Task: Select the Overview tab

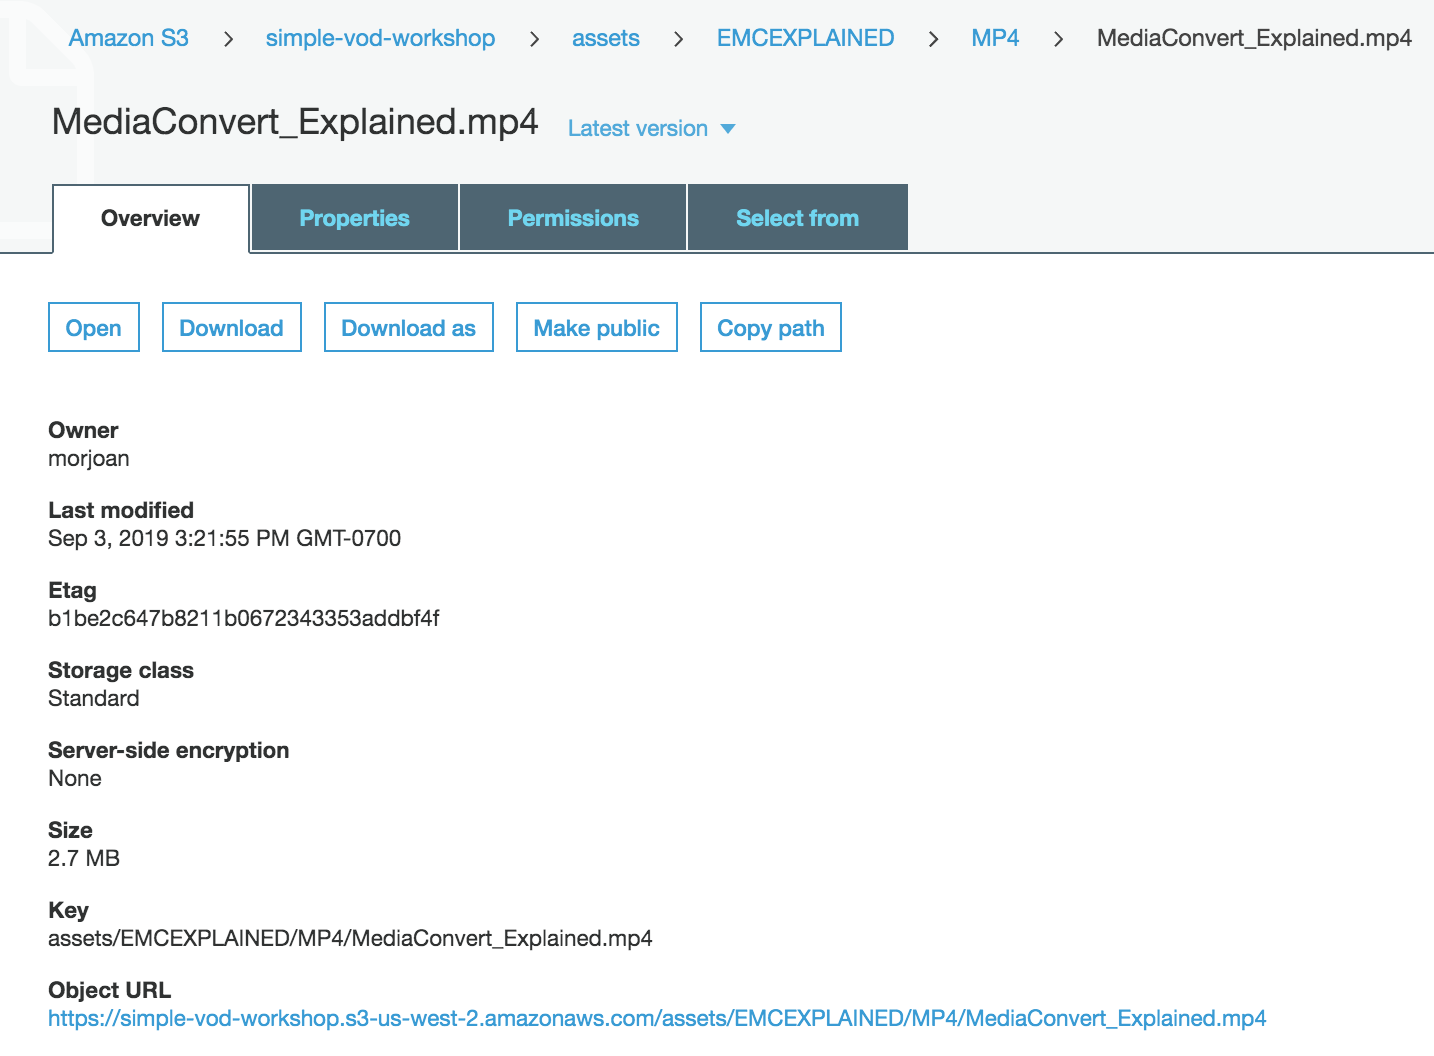Action: [150, 218]
